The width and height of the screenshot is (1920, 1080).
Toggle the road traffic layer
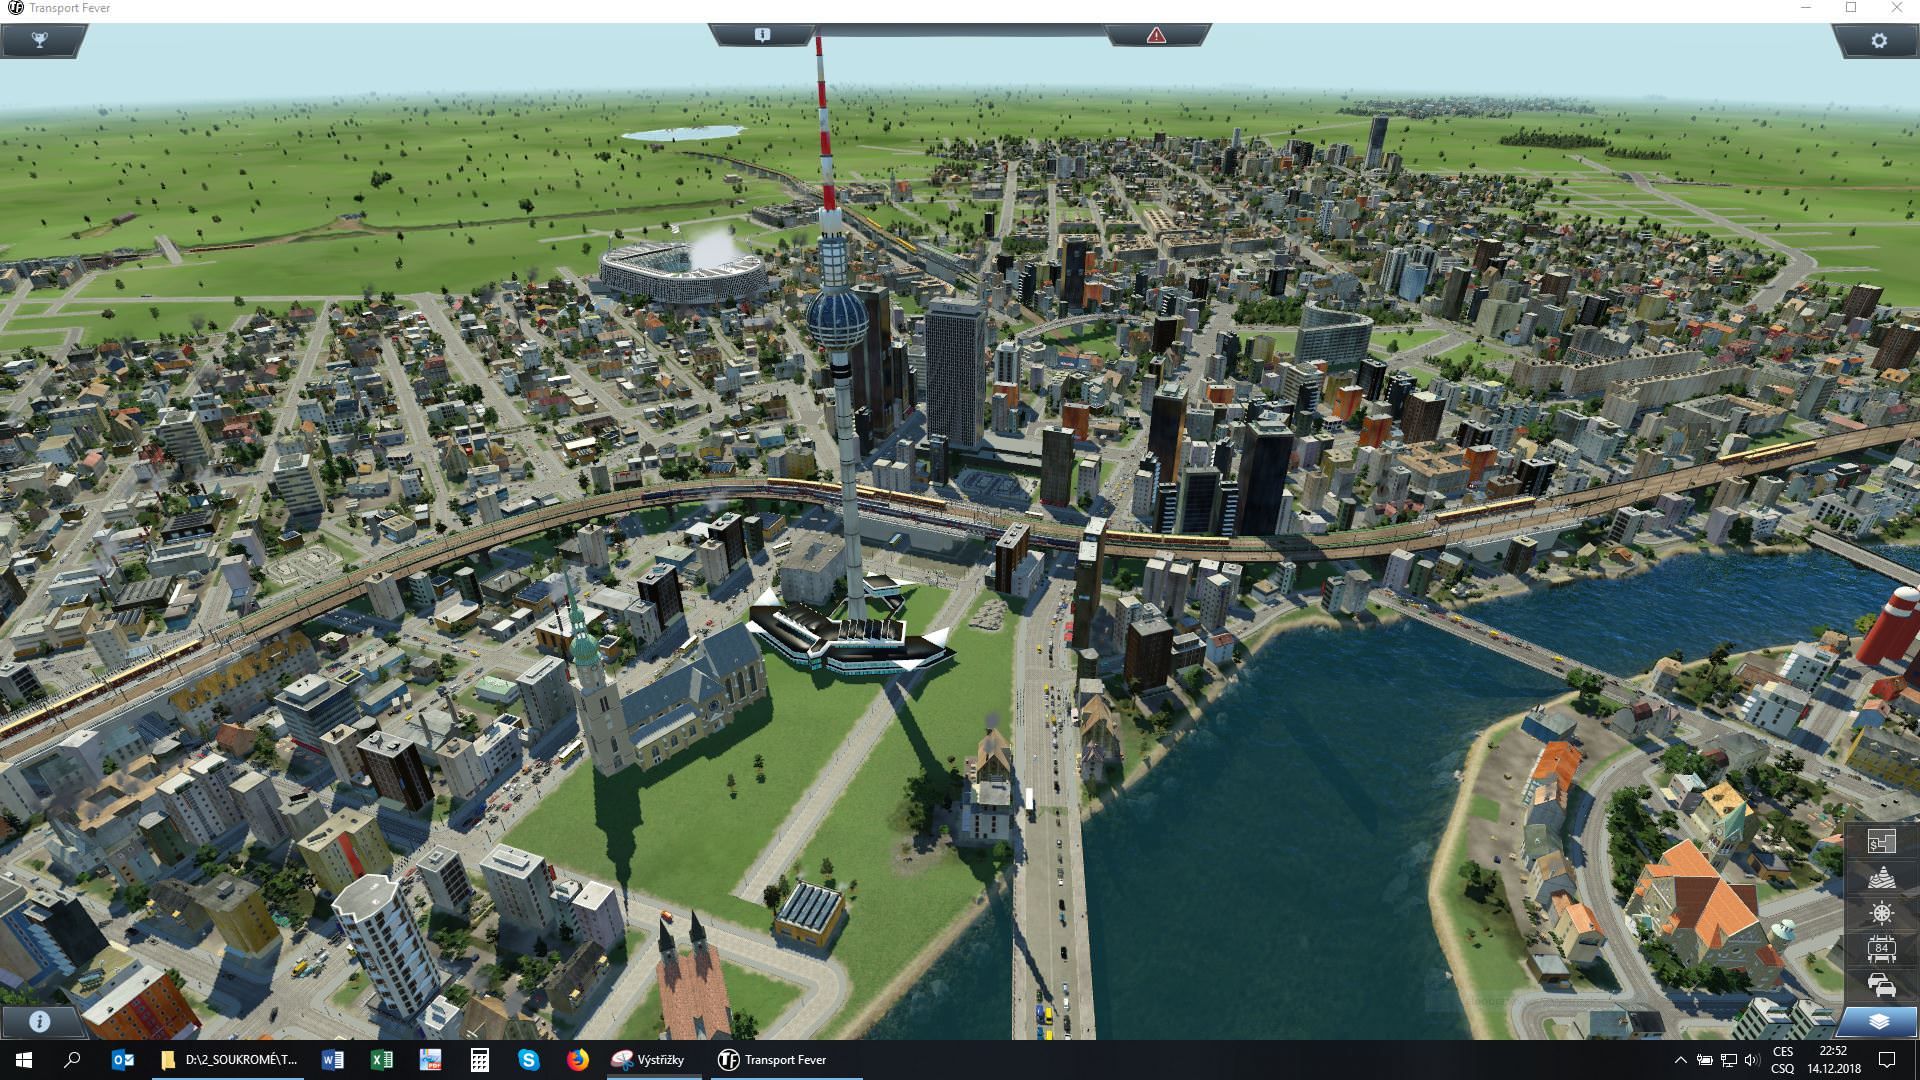(1881, 985)
